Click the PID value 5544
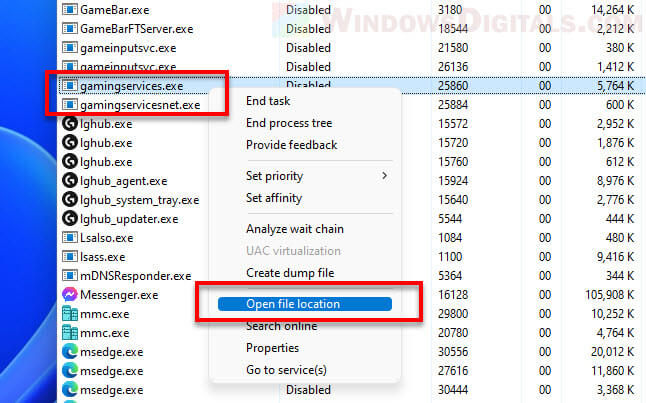Viewport: 646px width, 403px height. click(x=450, y=219)
